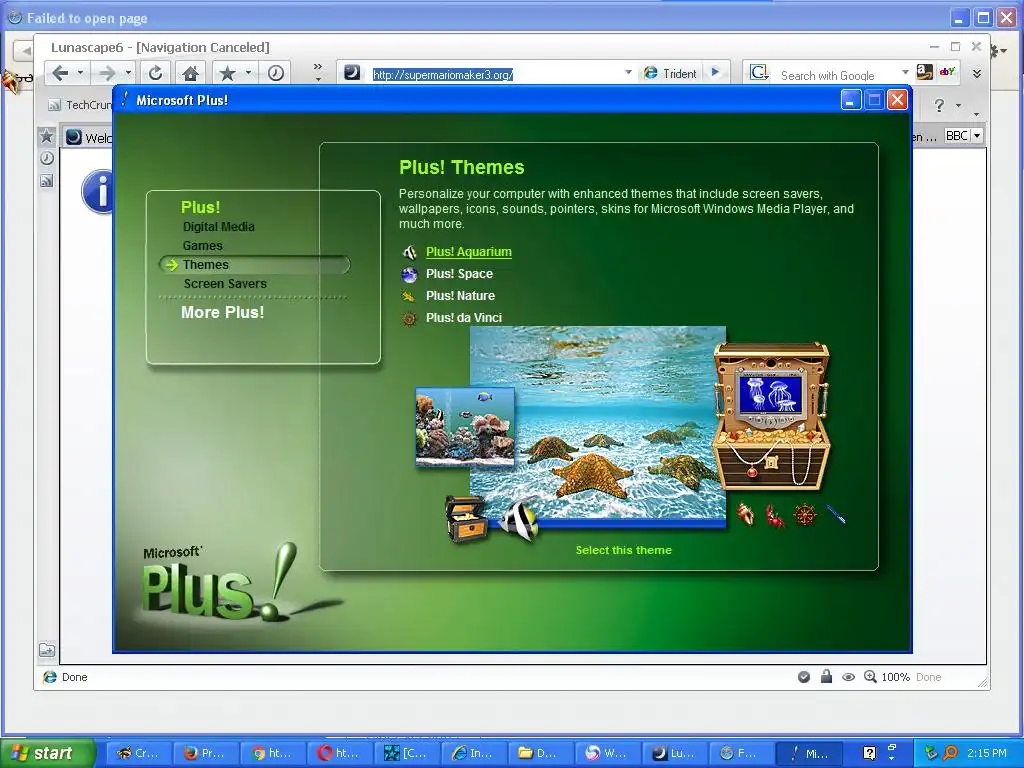Click the status bar popup blocker check icon
Image resolution: width=1024 pixels, height=768 pixels.
(x=804, y=677)
